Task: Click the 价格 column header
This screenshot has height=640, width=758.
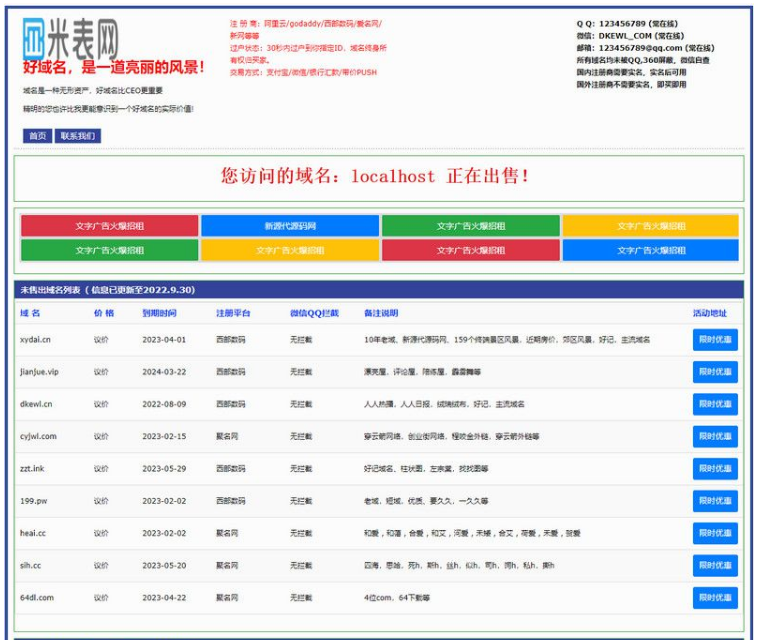Action: pyautogui.click(x=104, y=313)
